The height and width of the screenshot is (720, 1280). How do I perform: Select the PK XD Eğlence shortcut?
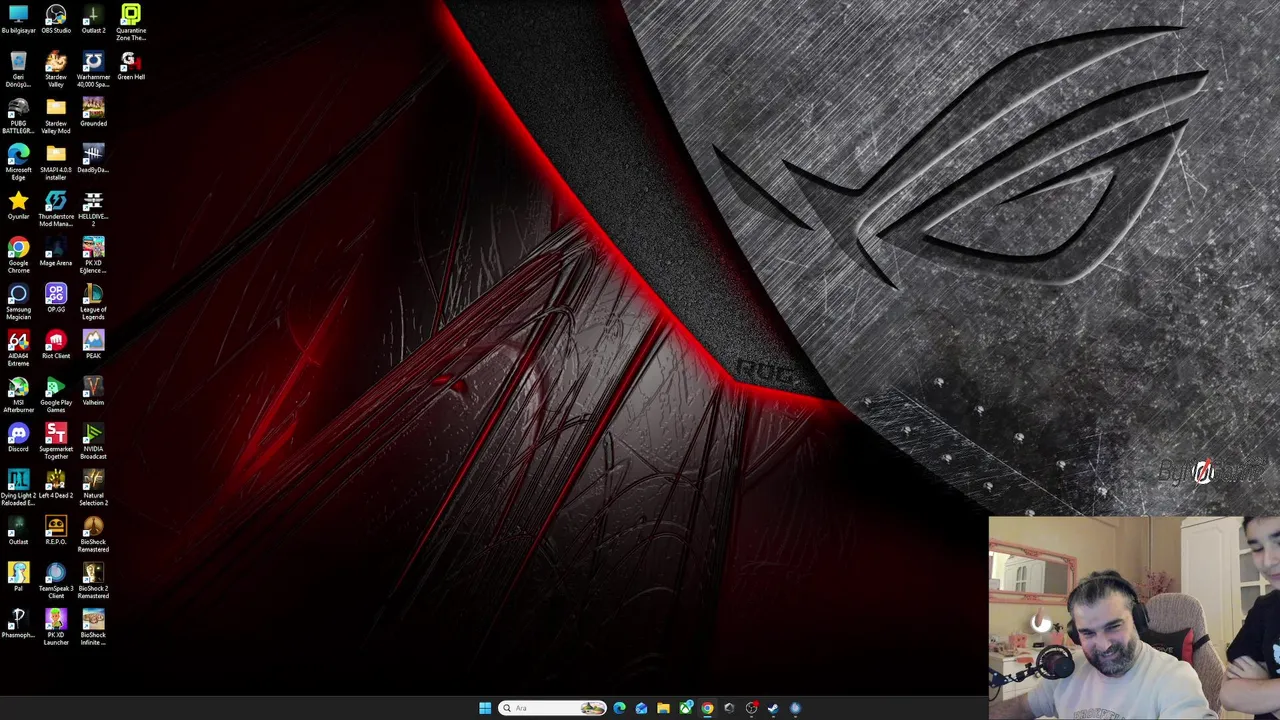click(93, 255)
